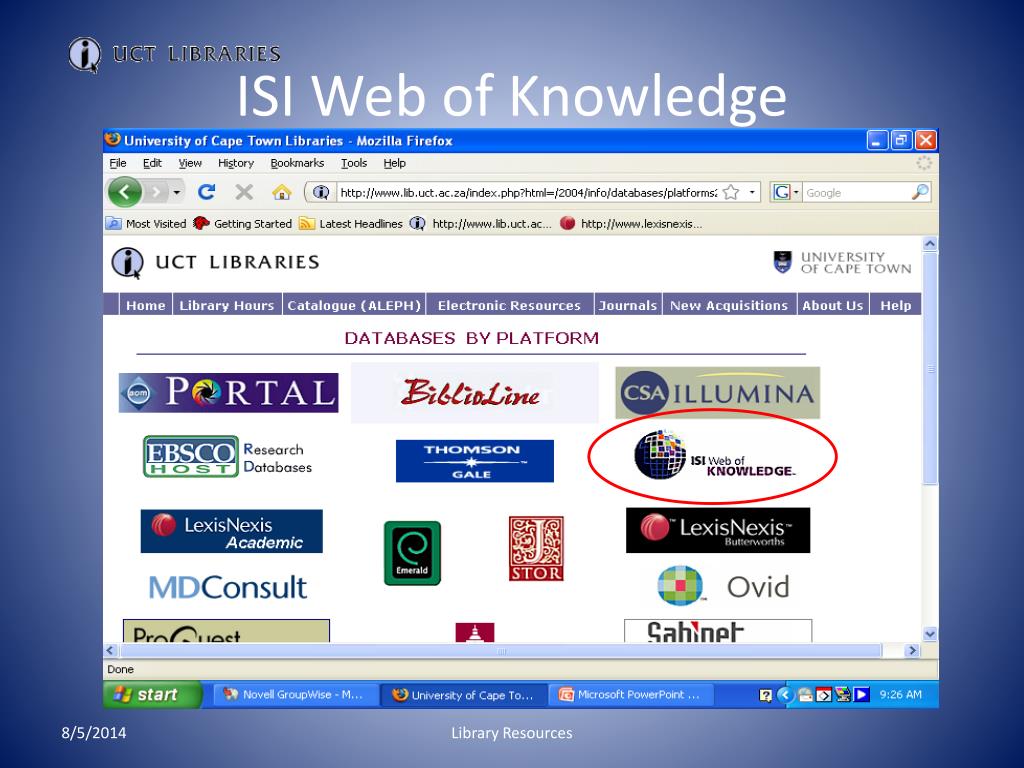Click the site identity icon in address bar
Image resolution: width=1024 pixels, height=768 pixels.
(x=321, y=193)
